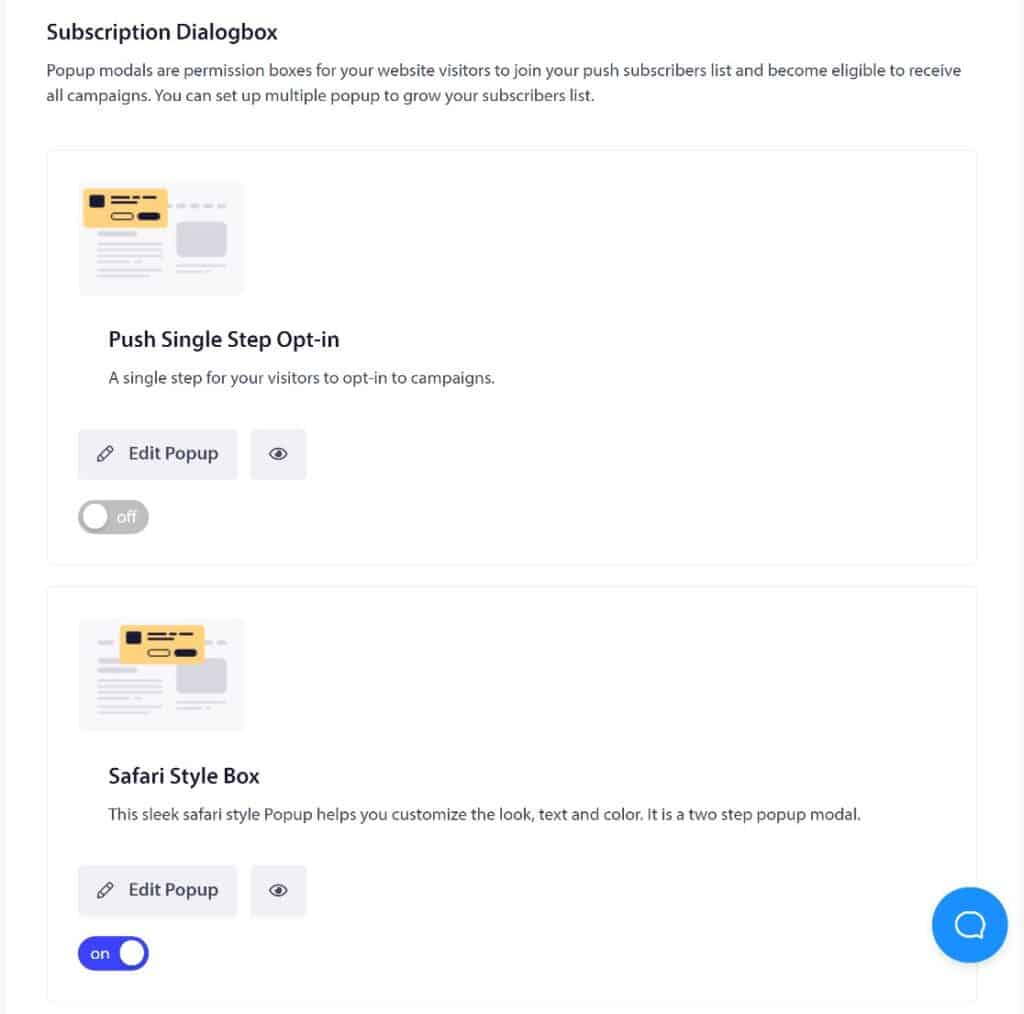The height and width of the screenshot is (1014, 1024).
Task: Click the eye preview icon for Push Single Step Opt-in
Action: (x=278, y=454)
